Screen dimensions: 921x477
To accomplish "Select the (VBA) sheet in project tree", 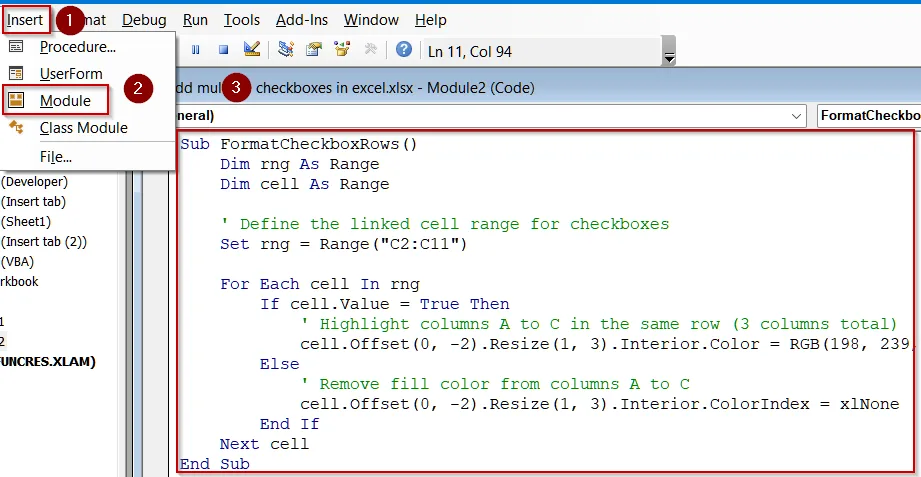I will [x=17, y=262].
